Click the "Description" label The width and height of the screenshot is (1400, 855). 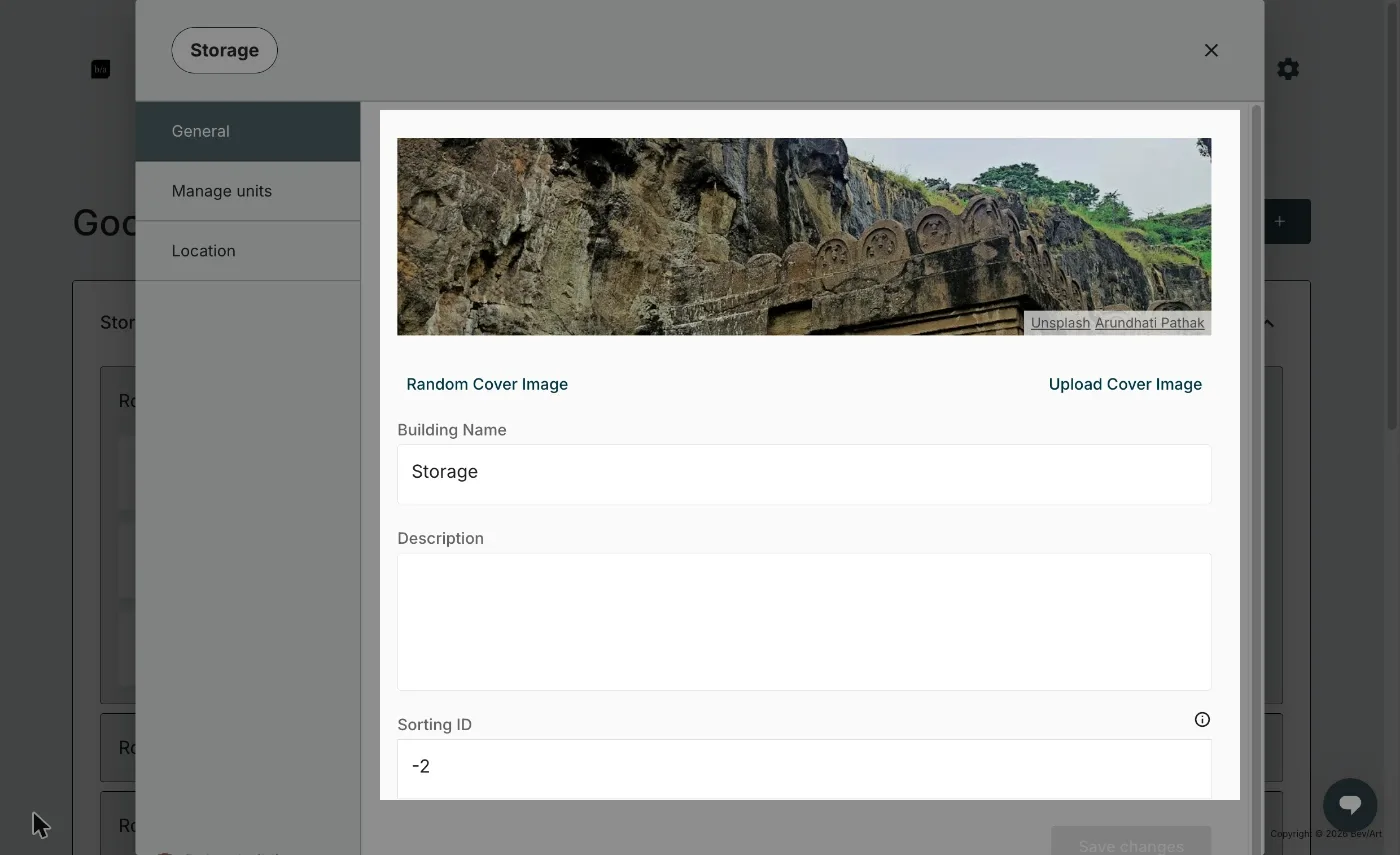440,538
